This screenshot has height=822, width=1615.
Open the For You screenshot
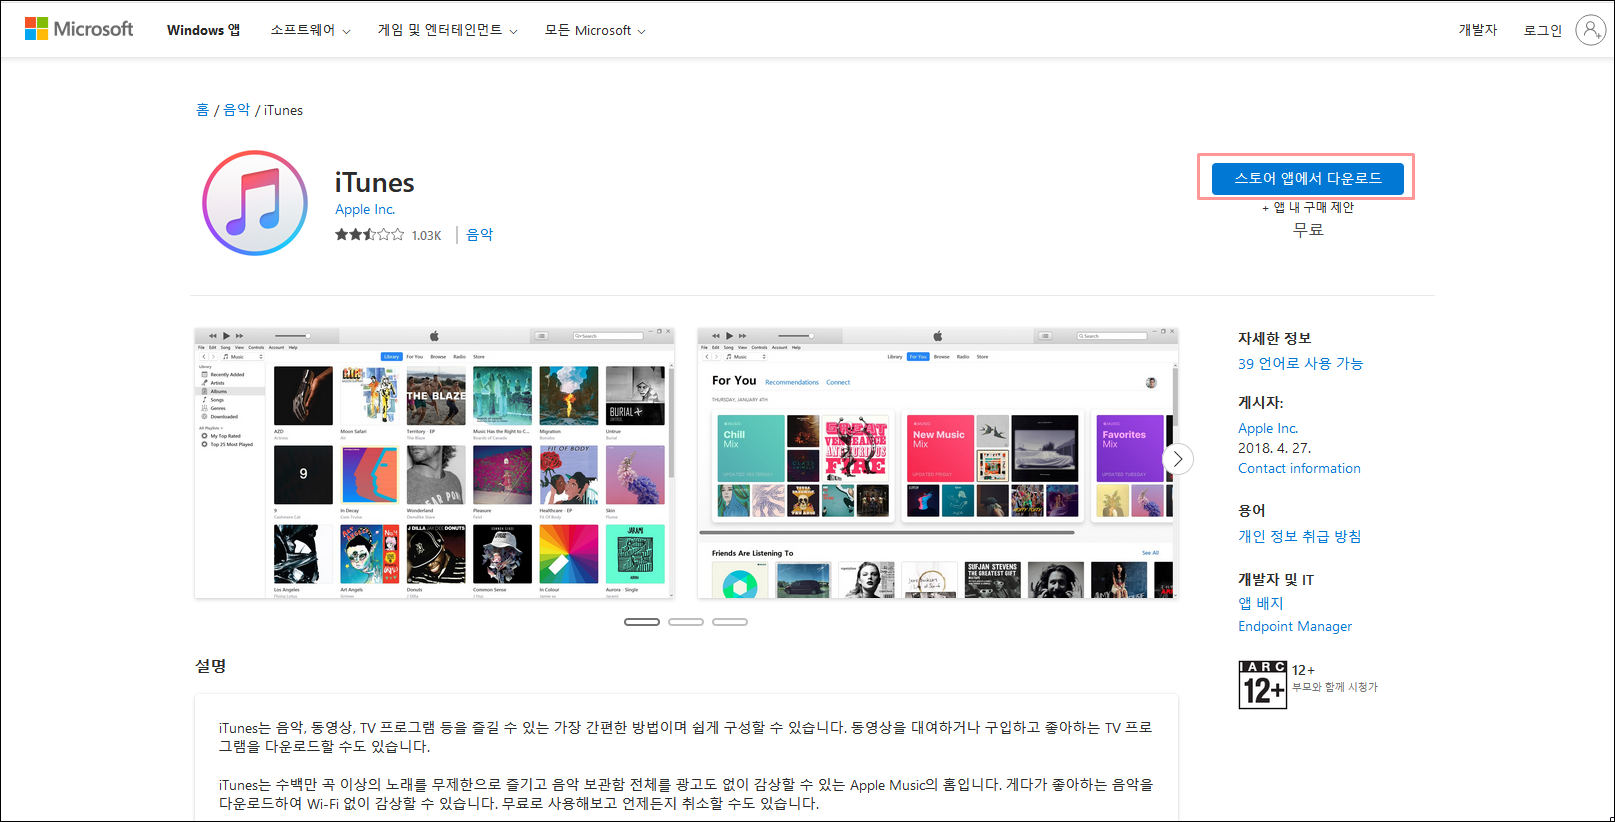click(938, 463)
